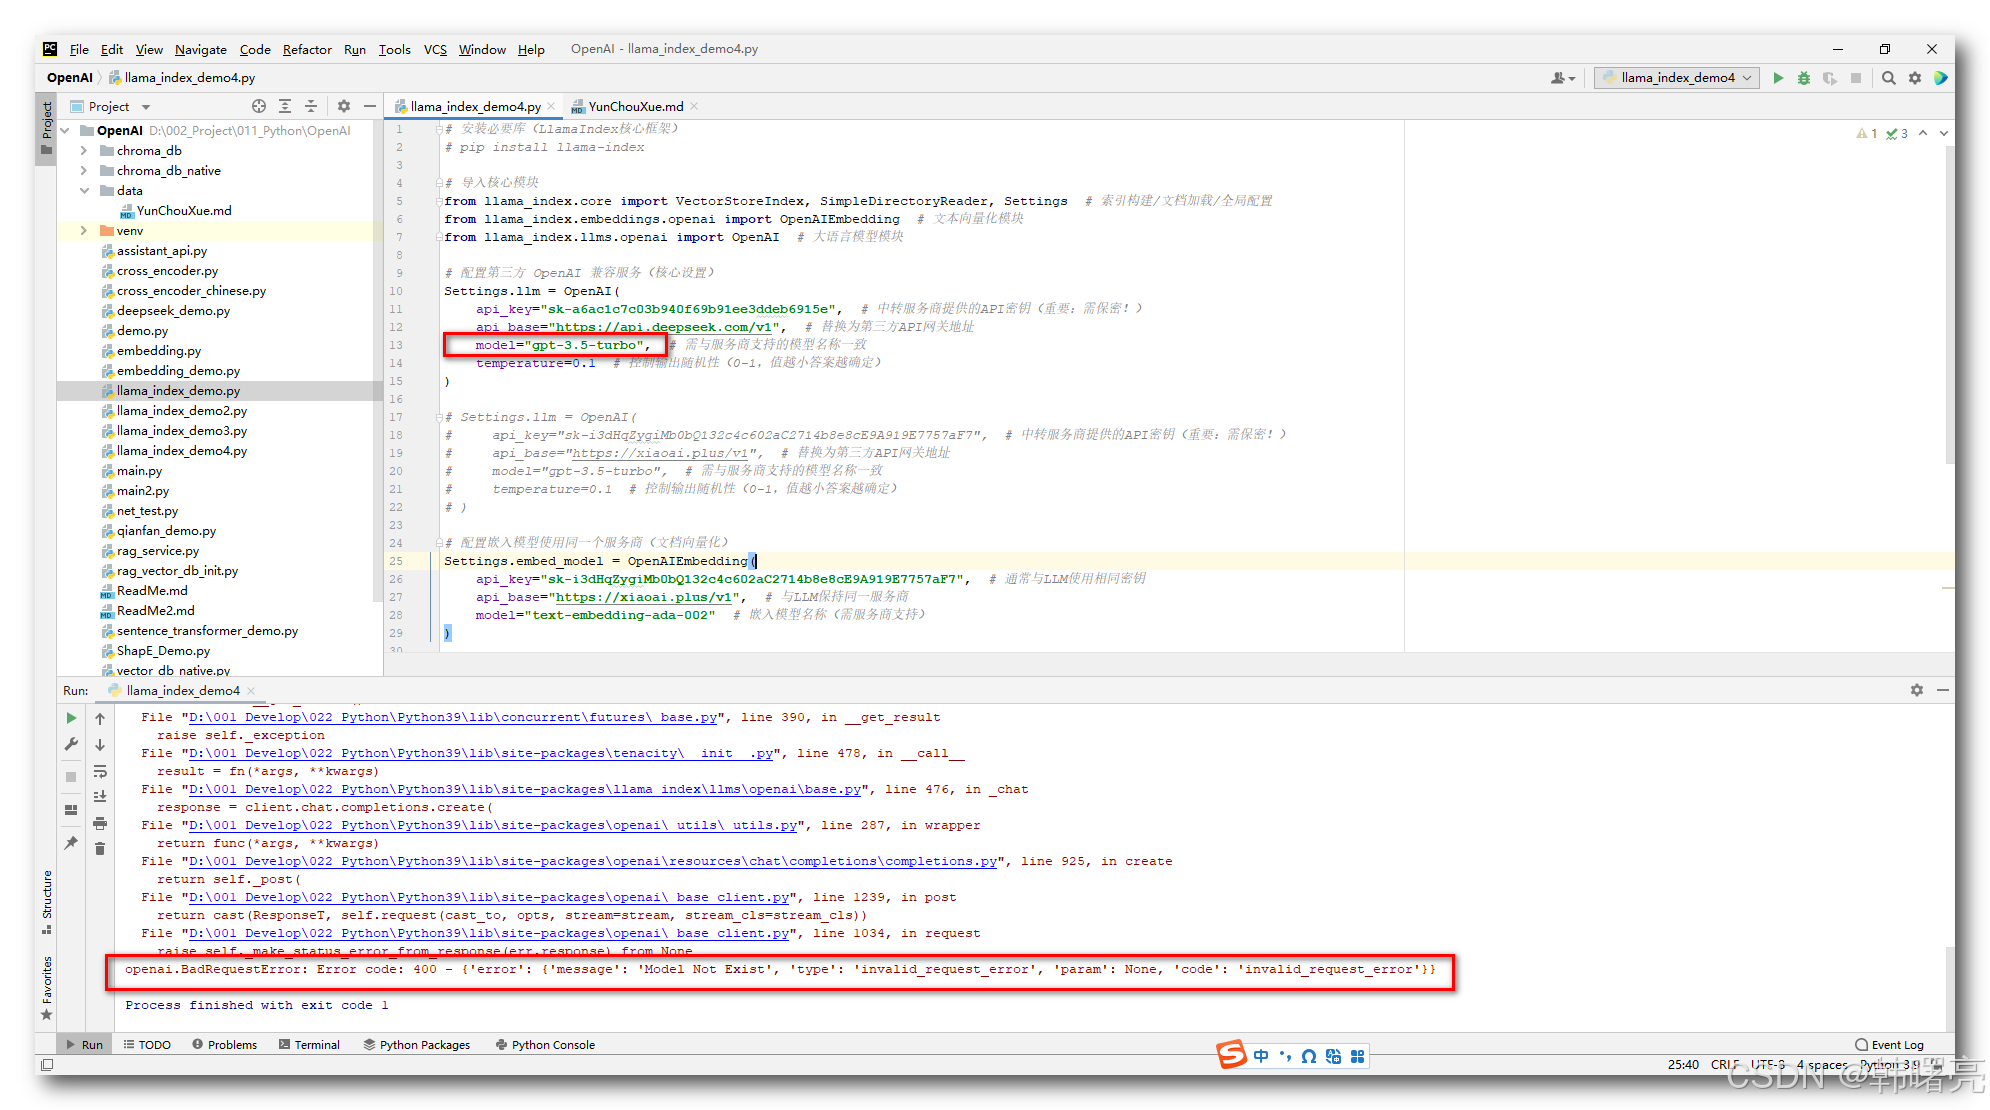Expand the chroma_db folder

[84, 151]
